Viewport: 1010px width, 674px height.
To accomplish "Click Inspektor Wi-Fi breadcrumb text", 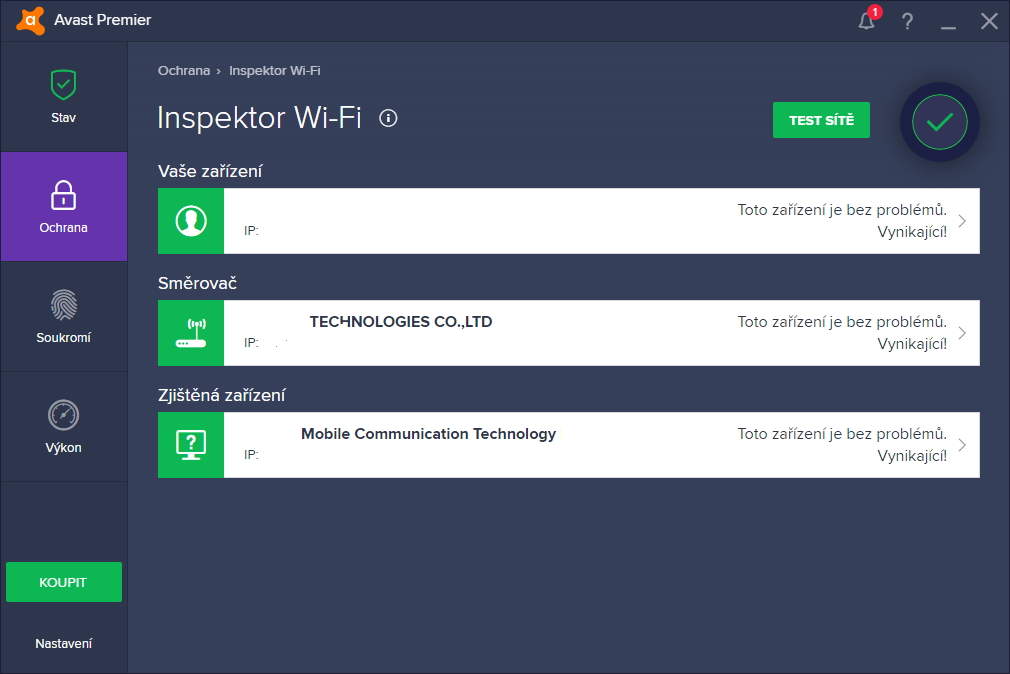I will click(274, 70).
